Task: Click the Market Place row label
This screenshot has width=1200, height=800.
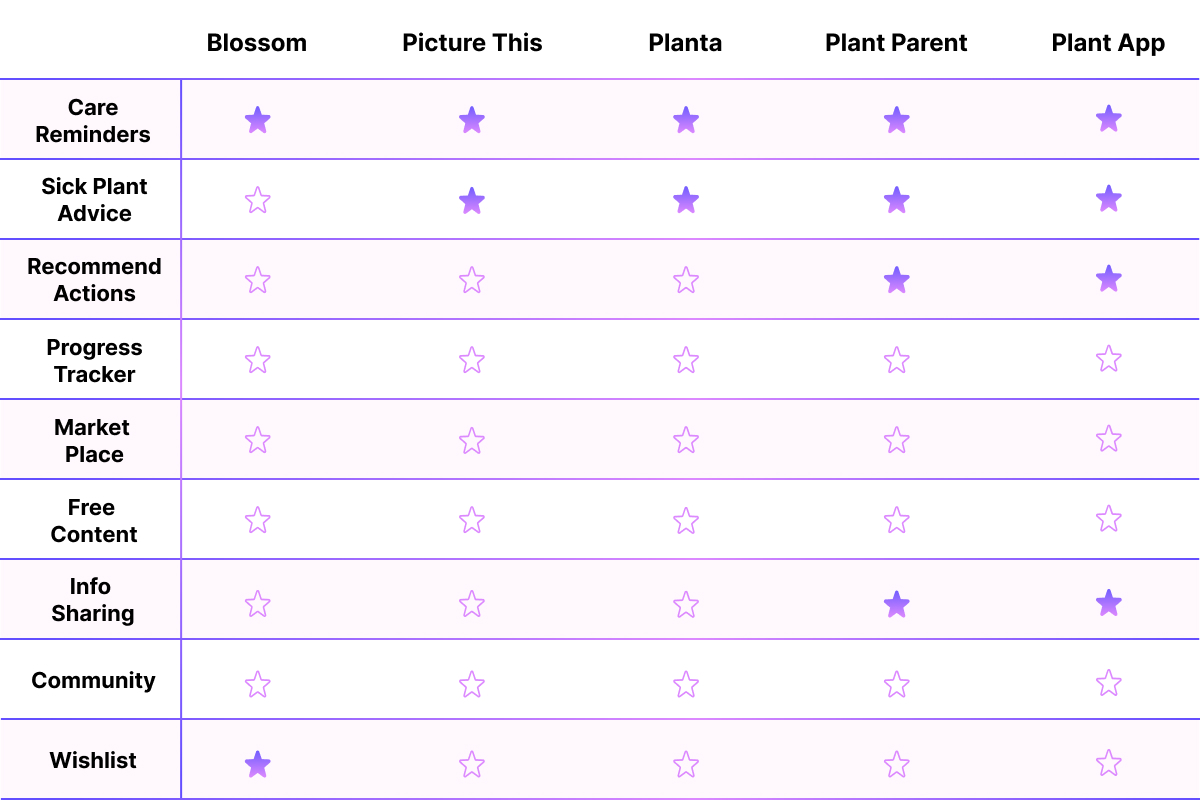Action: click(93, 441)
